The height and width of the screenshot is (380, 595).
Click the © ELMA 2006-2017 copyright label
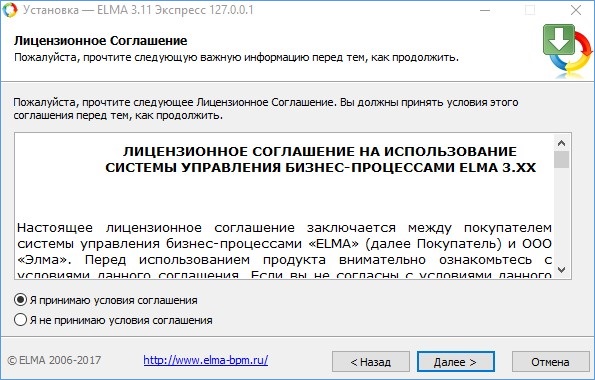coord(54,360)
